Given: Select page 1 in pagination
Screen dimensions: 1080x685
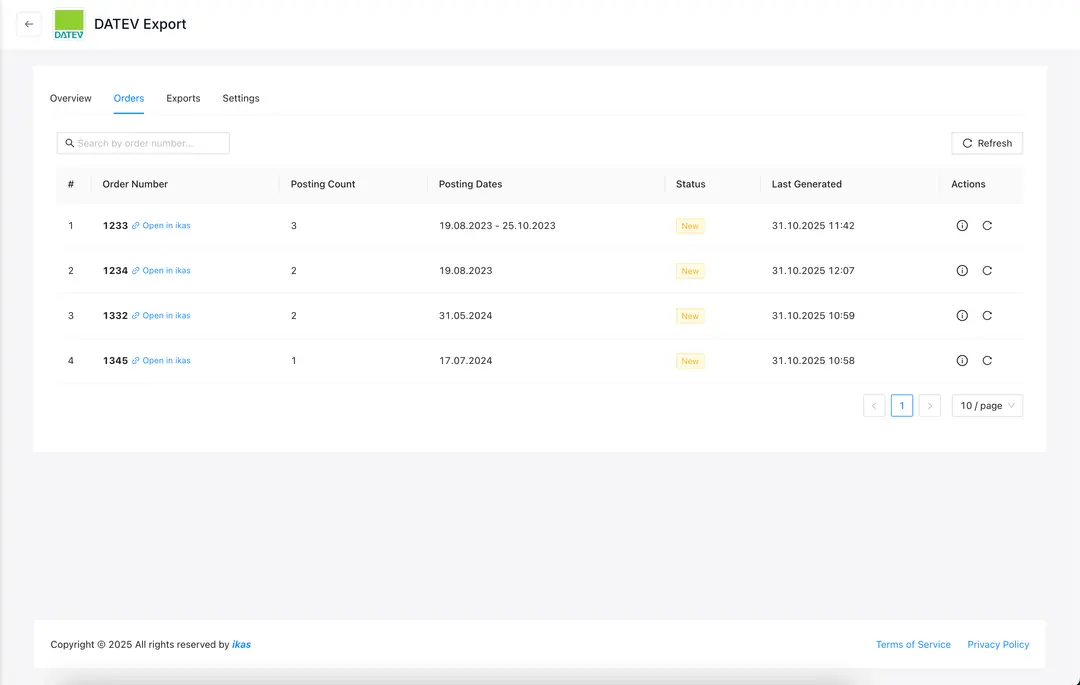Looking at the screenshot, I should coord(902,406).
